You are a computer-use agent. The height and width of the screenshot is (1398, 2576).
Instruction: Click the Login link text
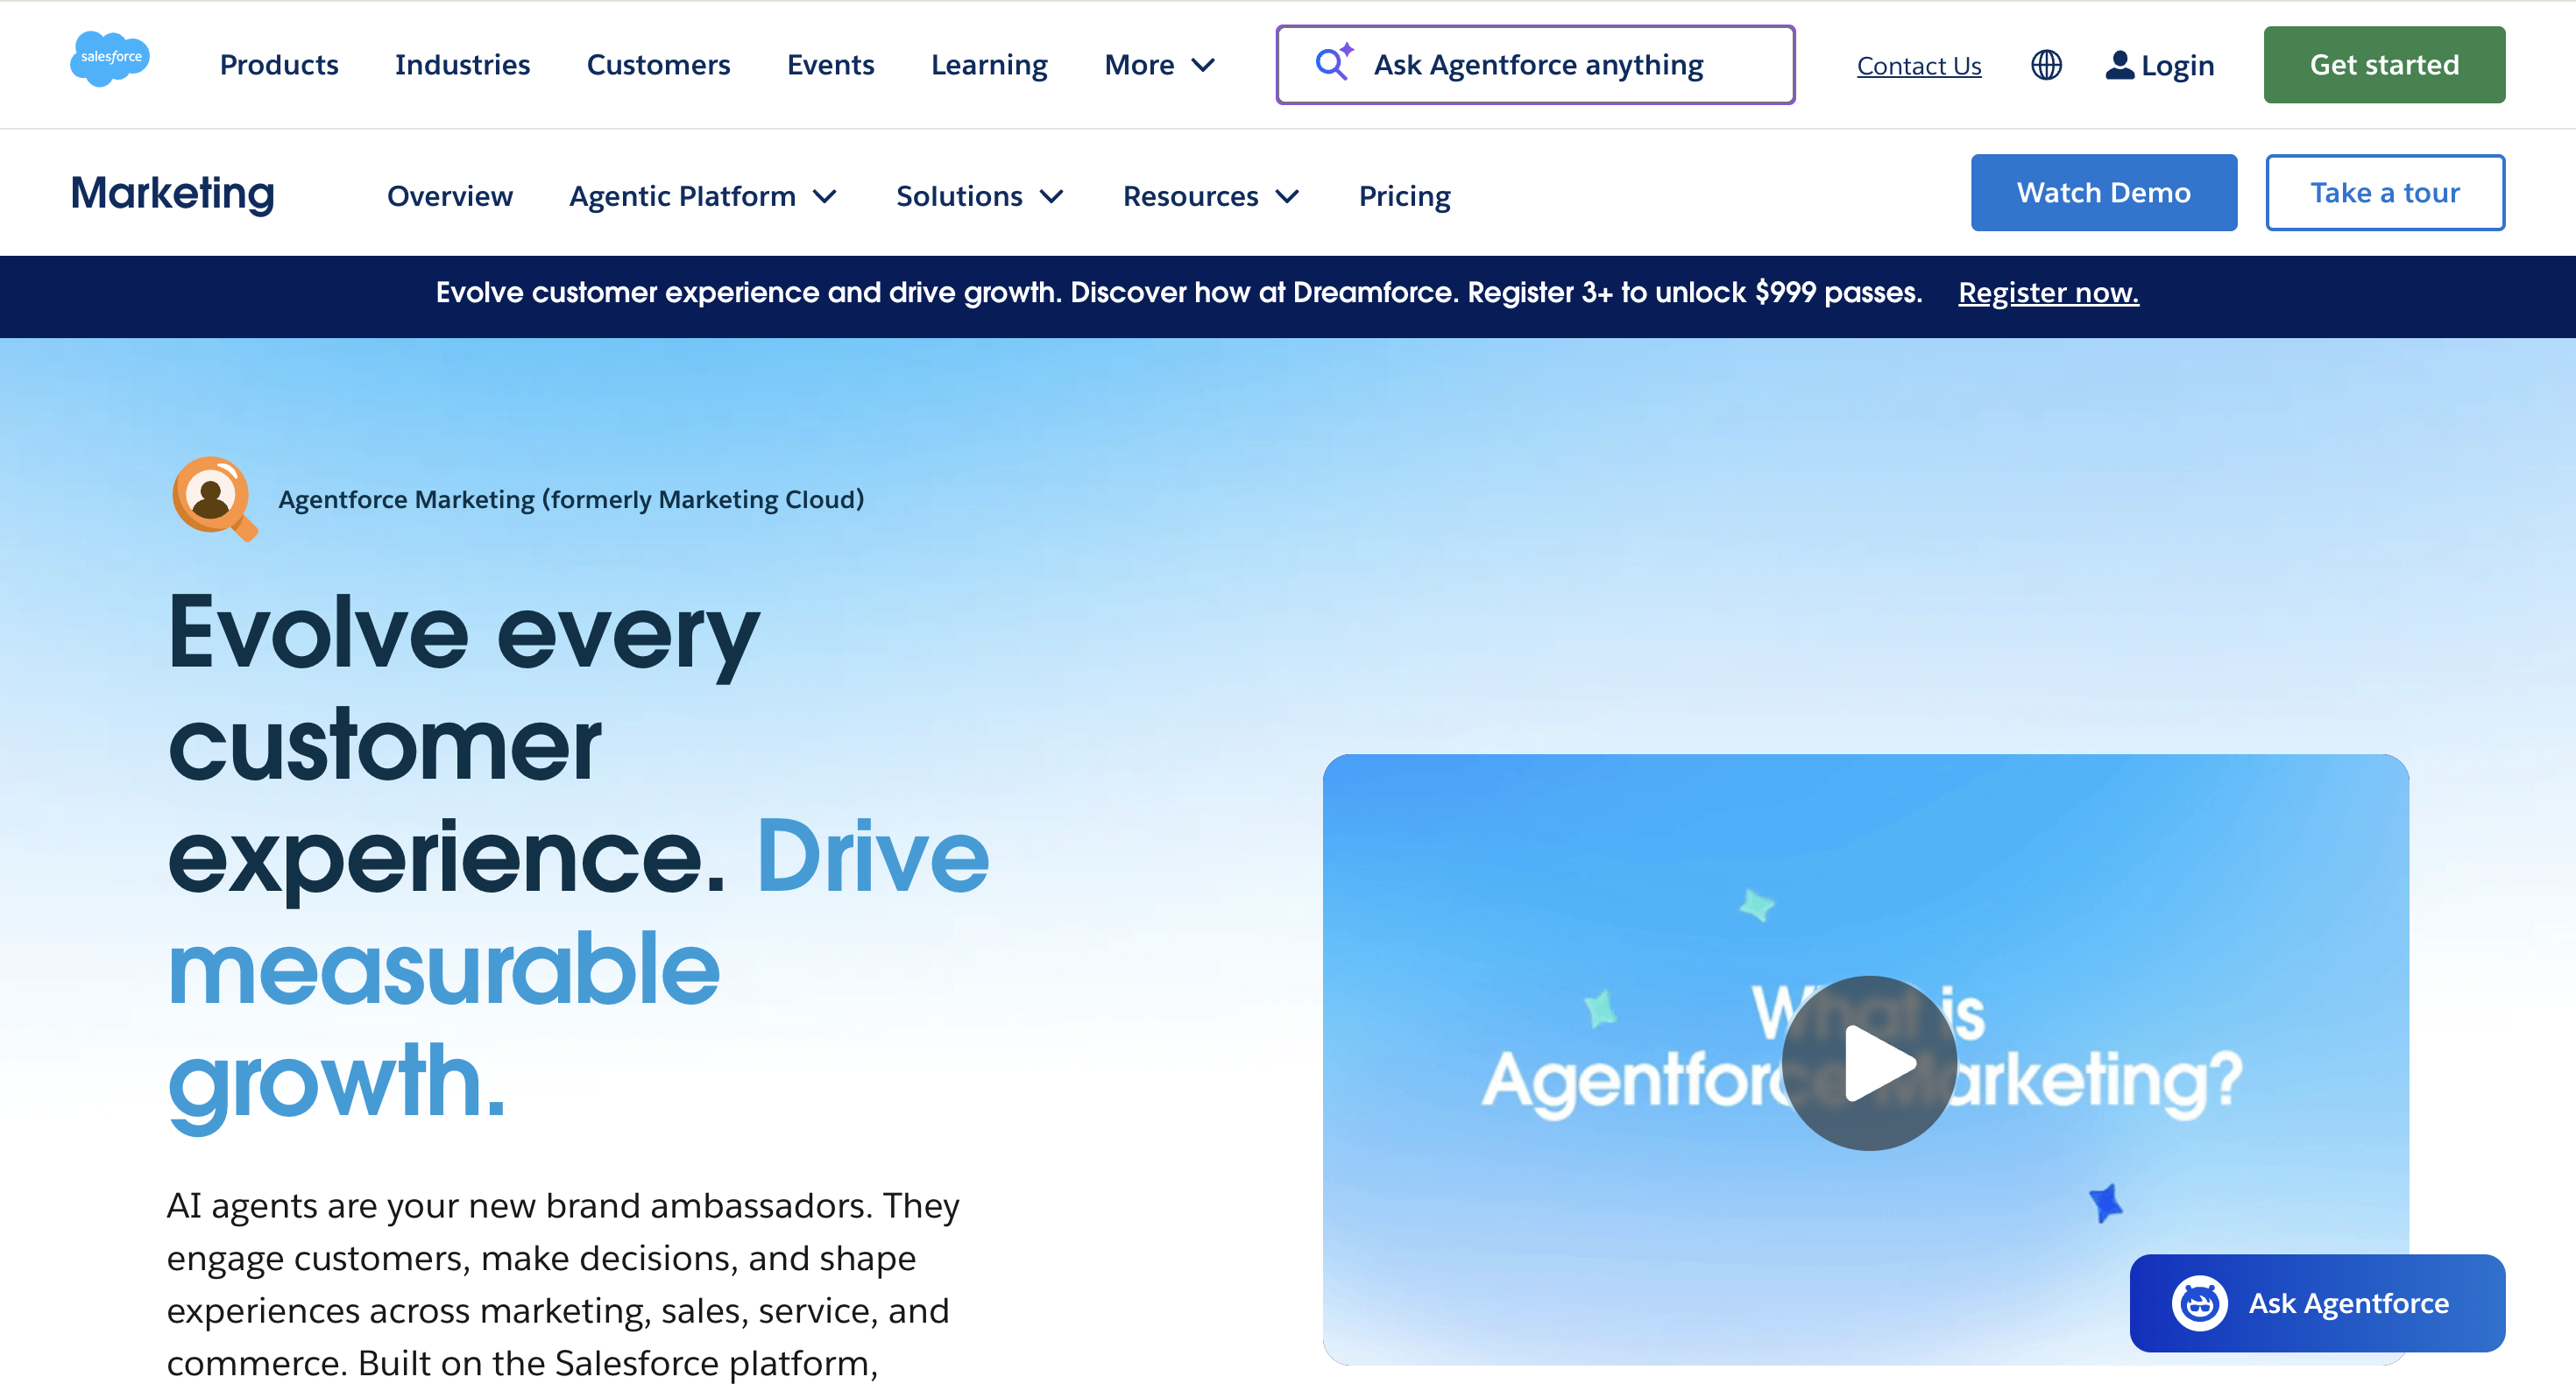coord(2177,66)
